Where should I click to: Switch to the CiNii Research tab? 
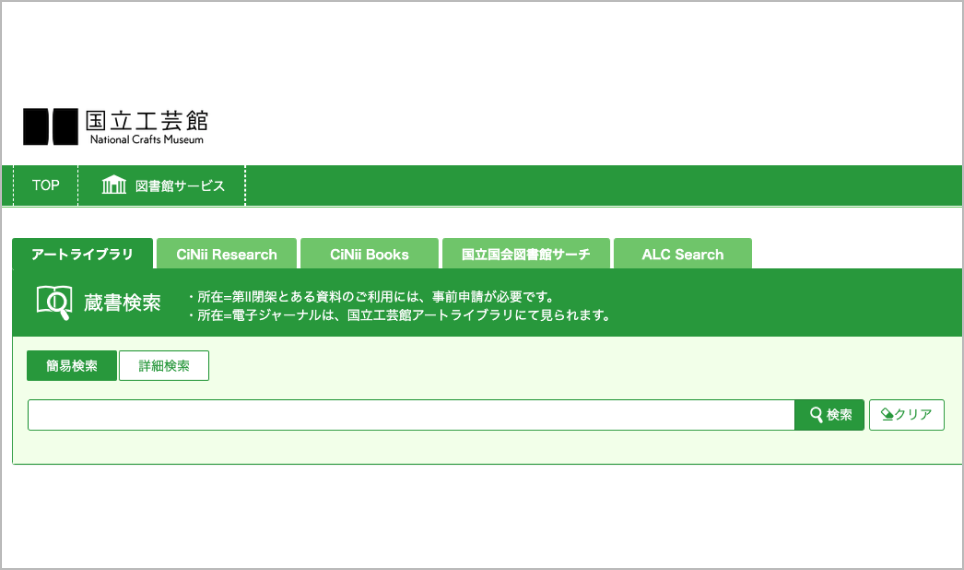pyautogui.click(x=226, y=254)
